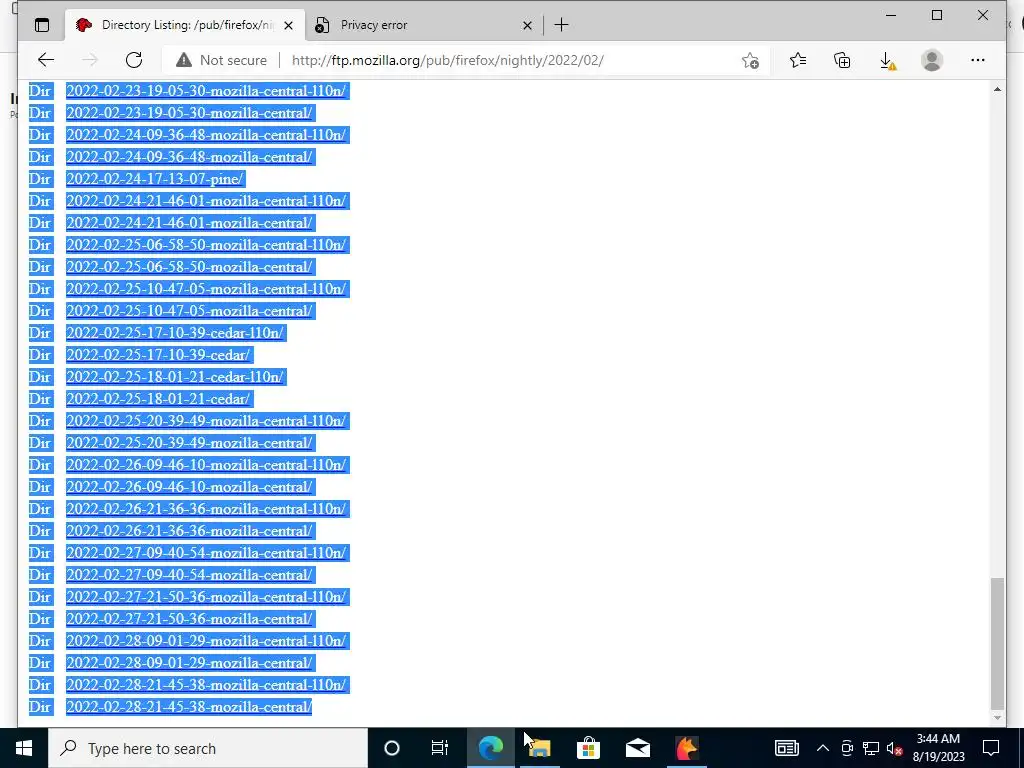Click the Not secure warning indicator

click(221, 60)
